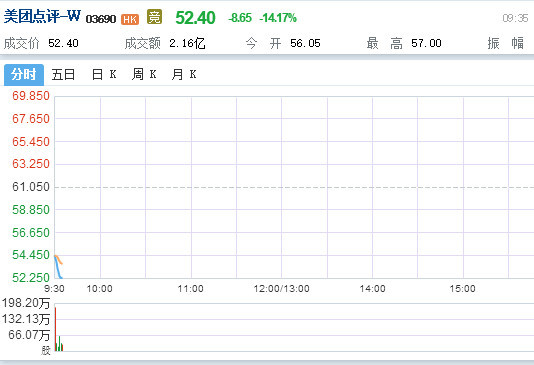Screen dimensions: 534x365
Task: Click the stock code 03690
Action: [101, 19]
